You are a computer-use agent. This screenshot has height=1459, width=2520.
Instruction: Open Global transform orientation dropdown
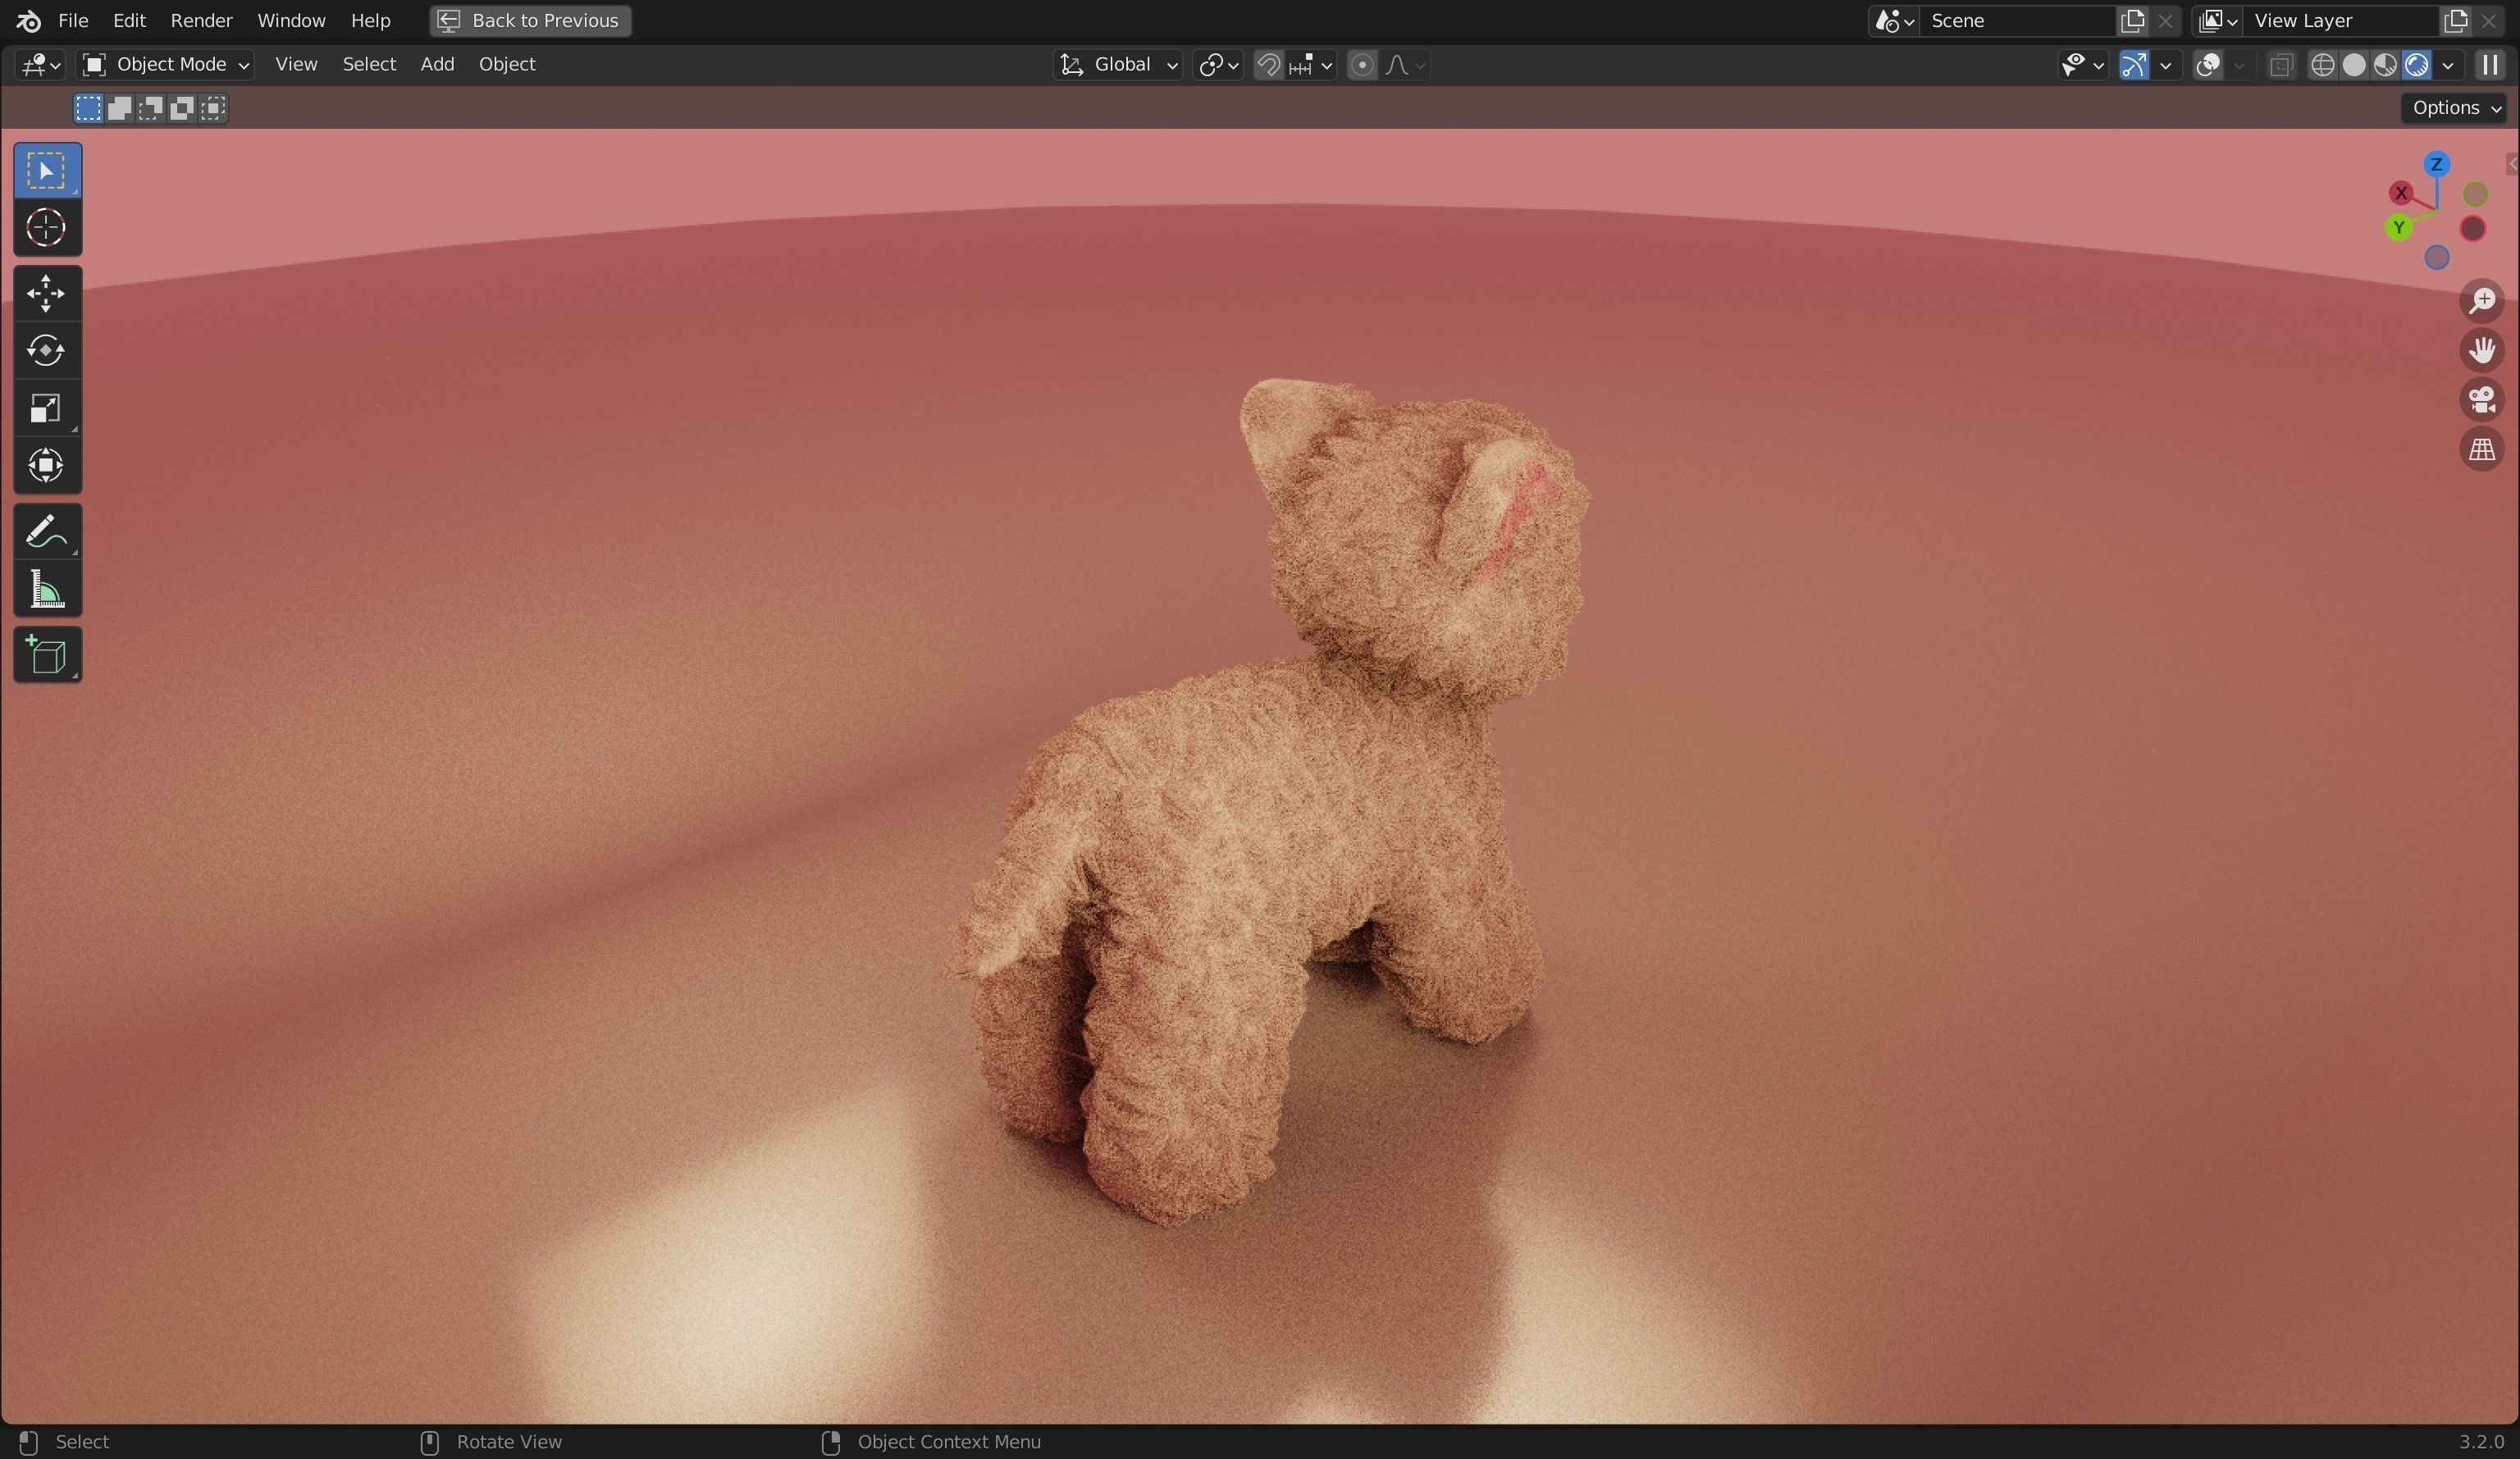pyautogui.click(x=1118, y=65)
